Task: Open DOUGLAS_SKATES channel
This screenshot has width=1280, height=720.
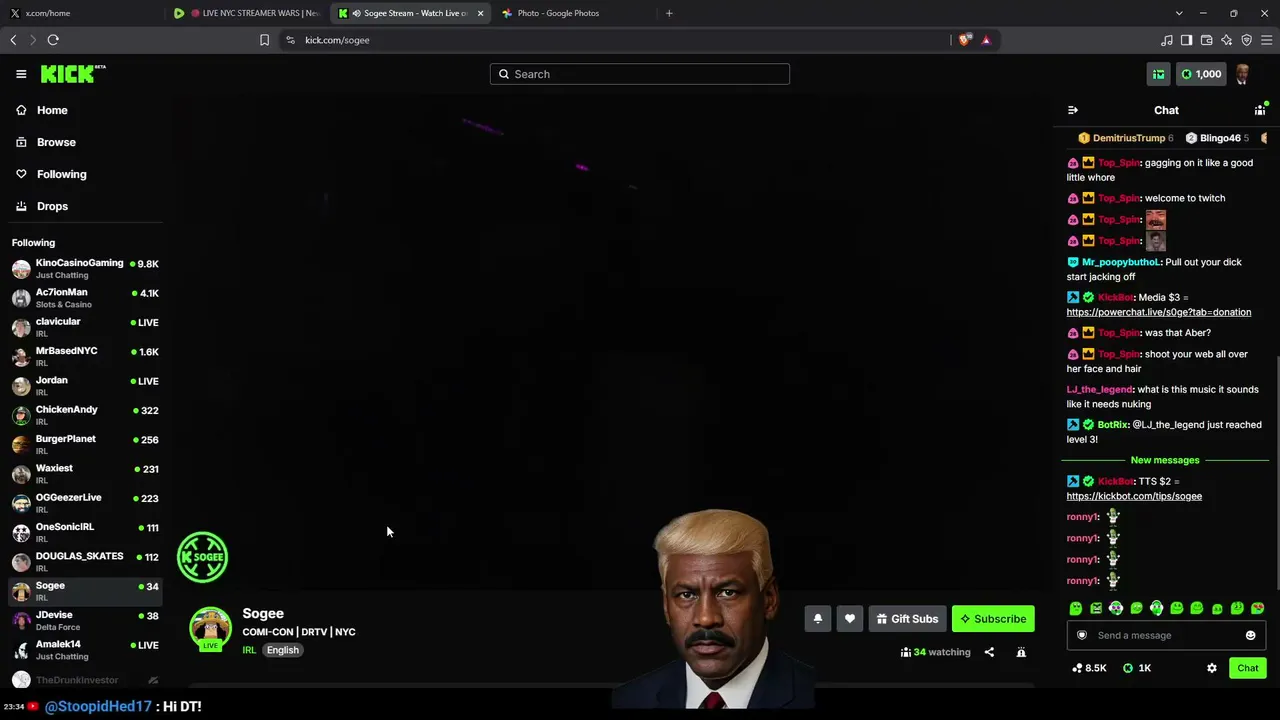Action: 85,562
